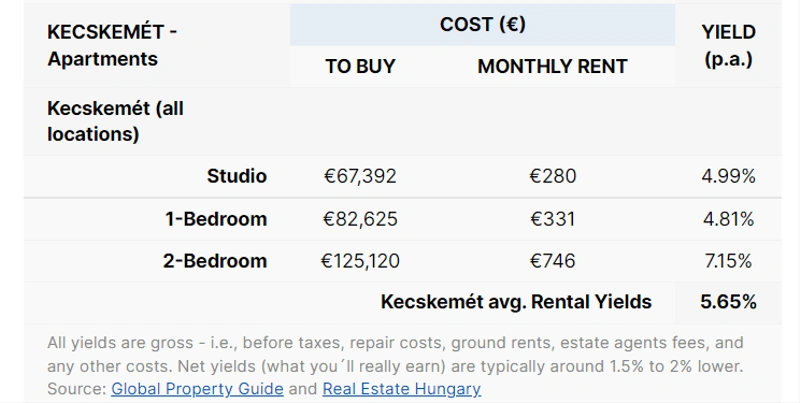Click the Studio row label

237,176
